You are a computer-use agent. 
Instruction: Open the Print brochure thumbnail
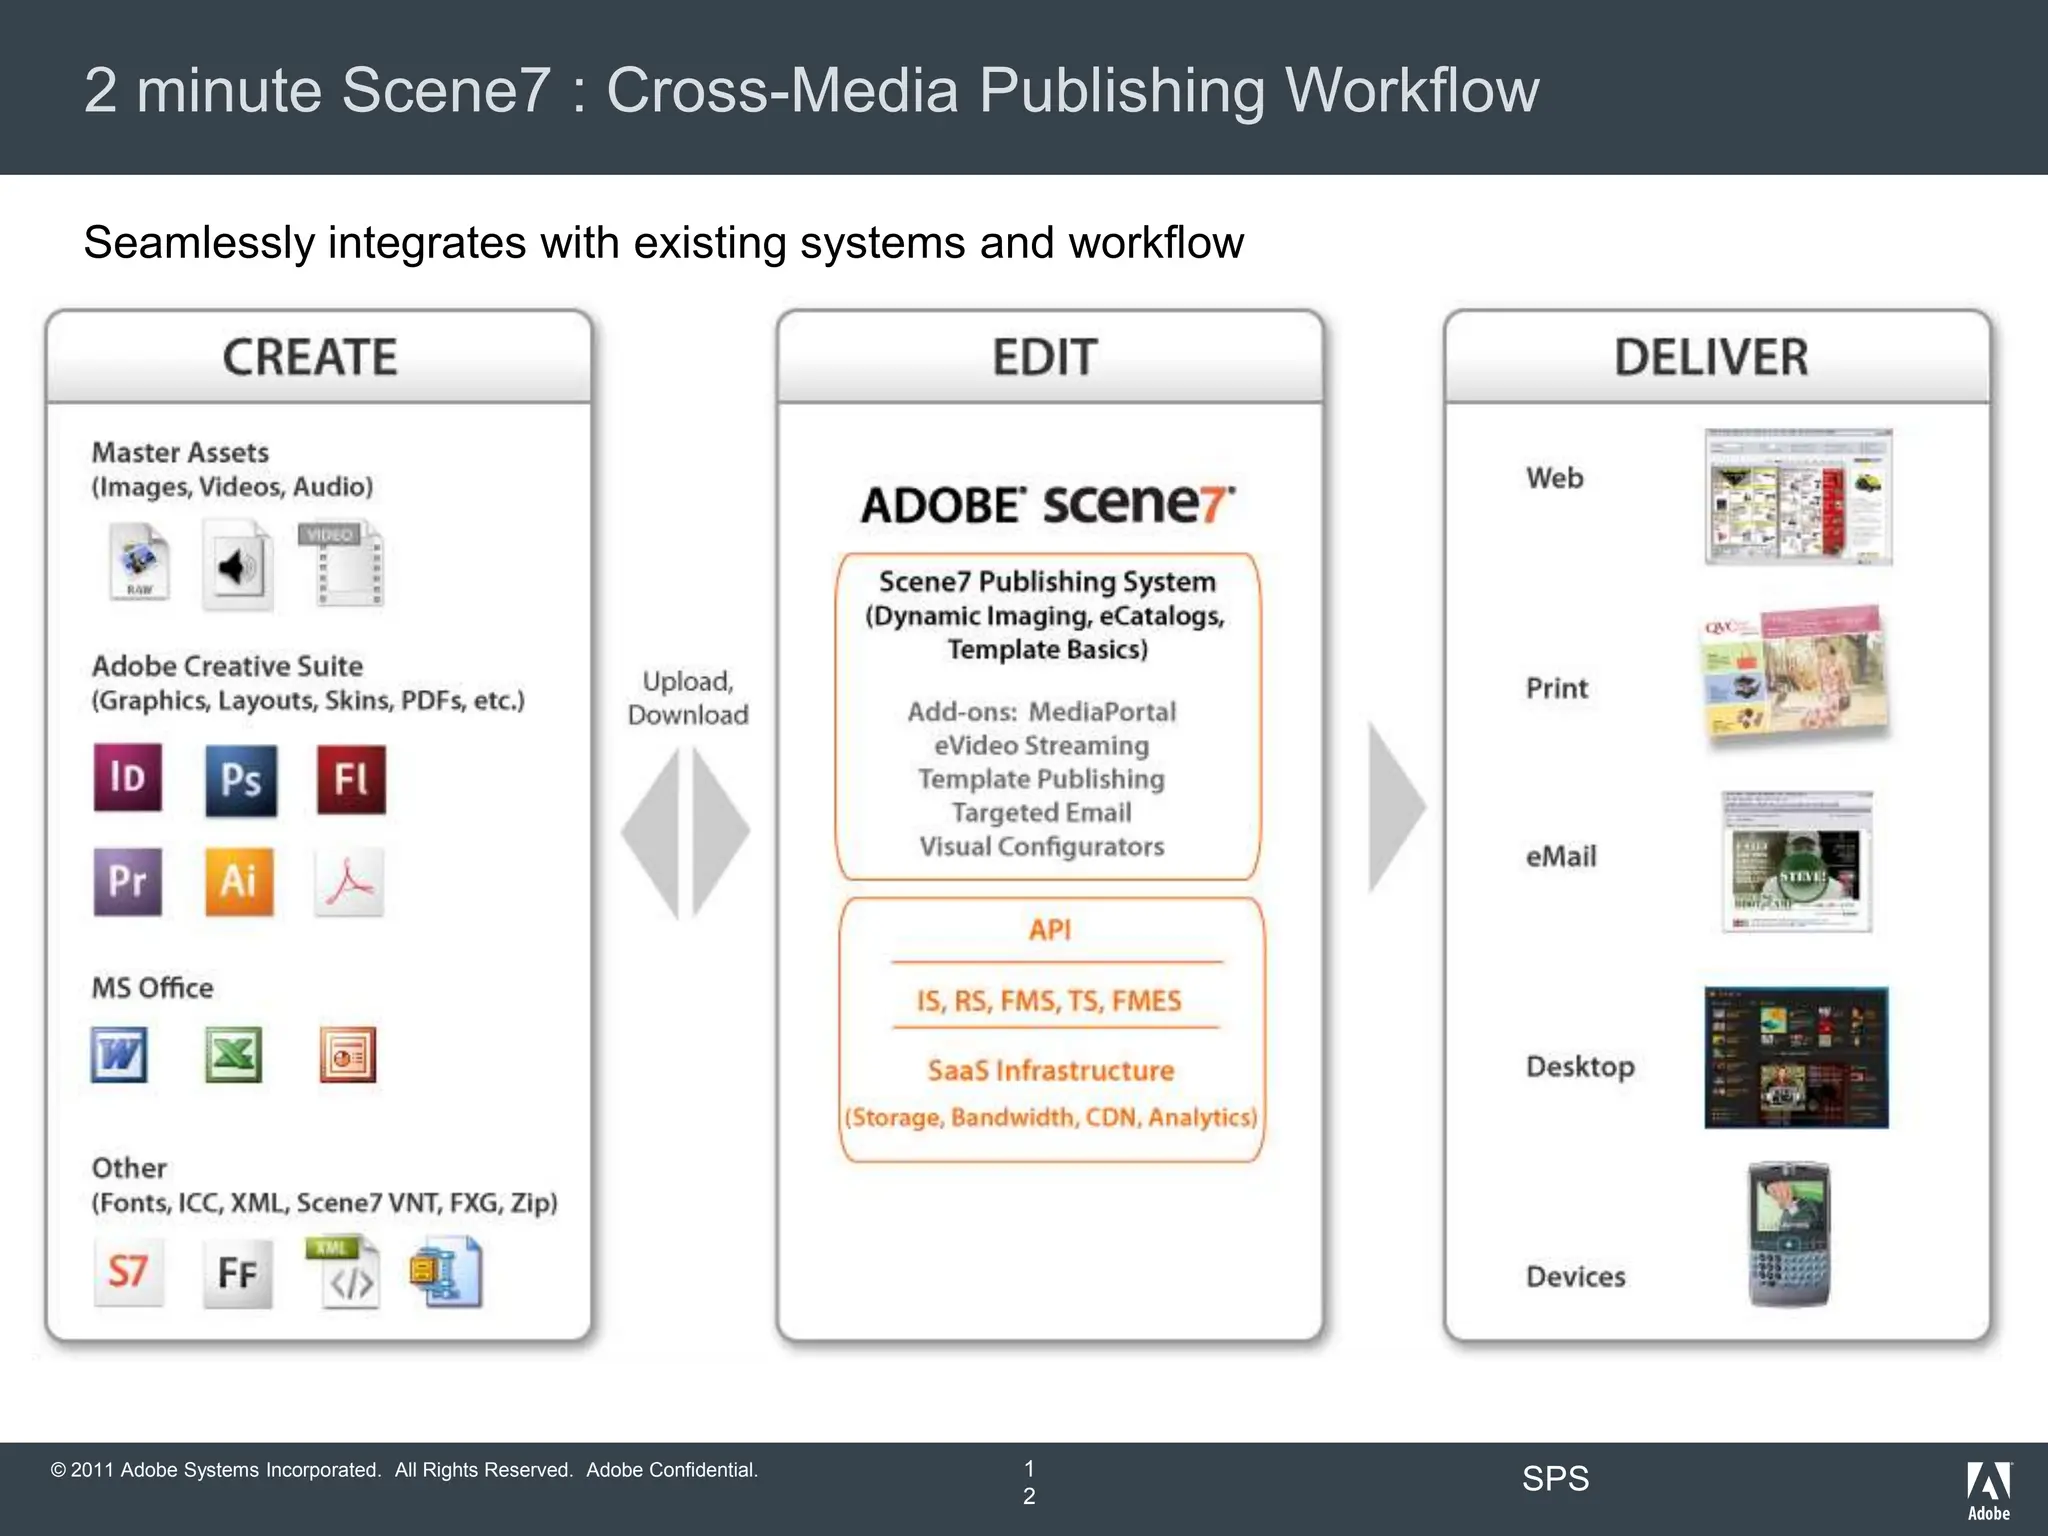(1795, 677)
